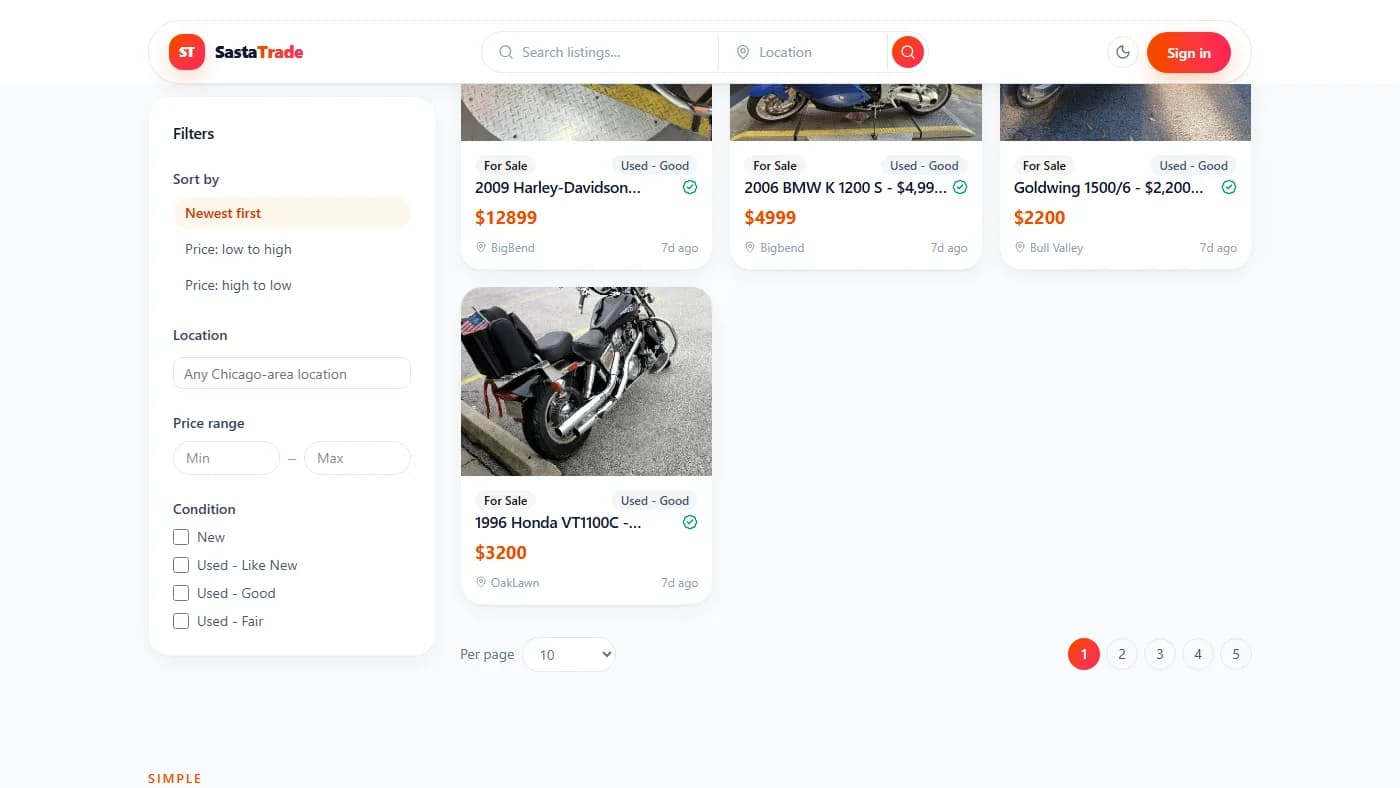Open the BMW K 1200 S listing photo

click(x=856, y=112)
